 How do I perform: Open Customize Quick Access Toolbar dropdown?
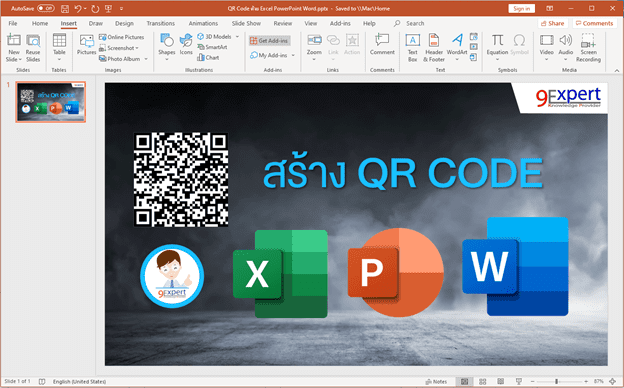(121, 8)
